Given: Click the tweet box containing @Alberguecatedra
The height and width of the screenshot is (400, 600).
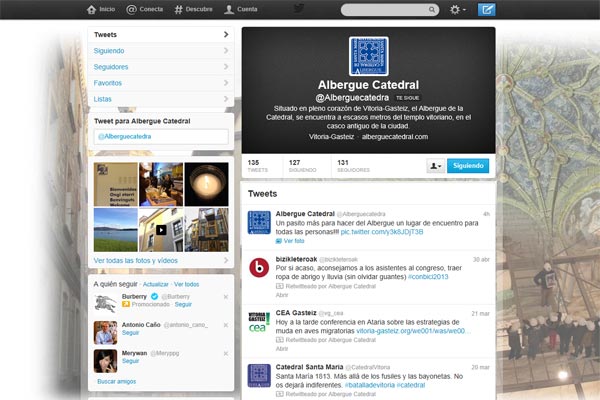Looking at the screenshot, I should point(160,135).
